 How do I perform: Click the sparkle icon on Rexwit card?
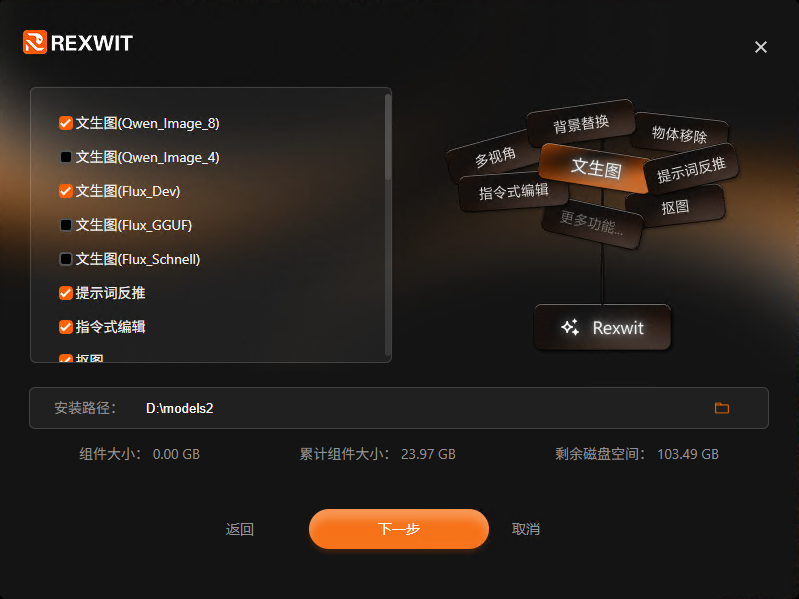click(x=570, y=327)
